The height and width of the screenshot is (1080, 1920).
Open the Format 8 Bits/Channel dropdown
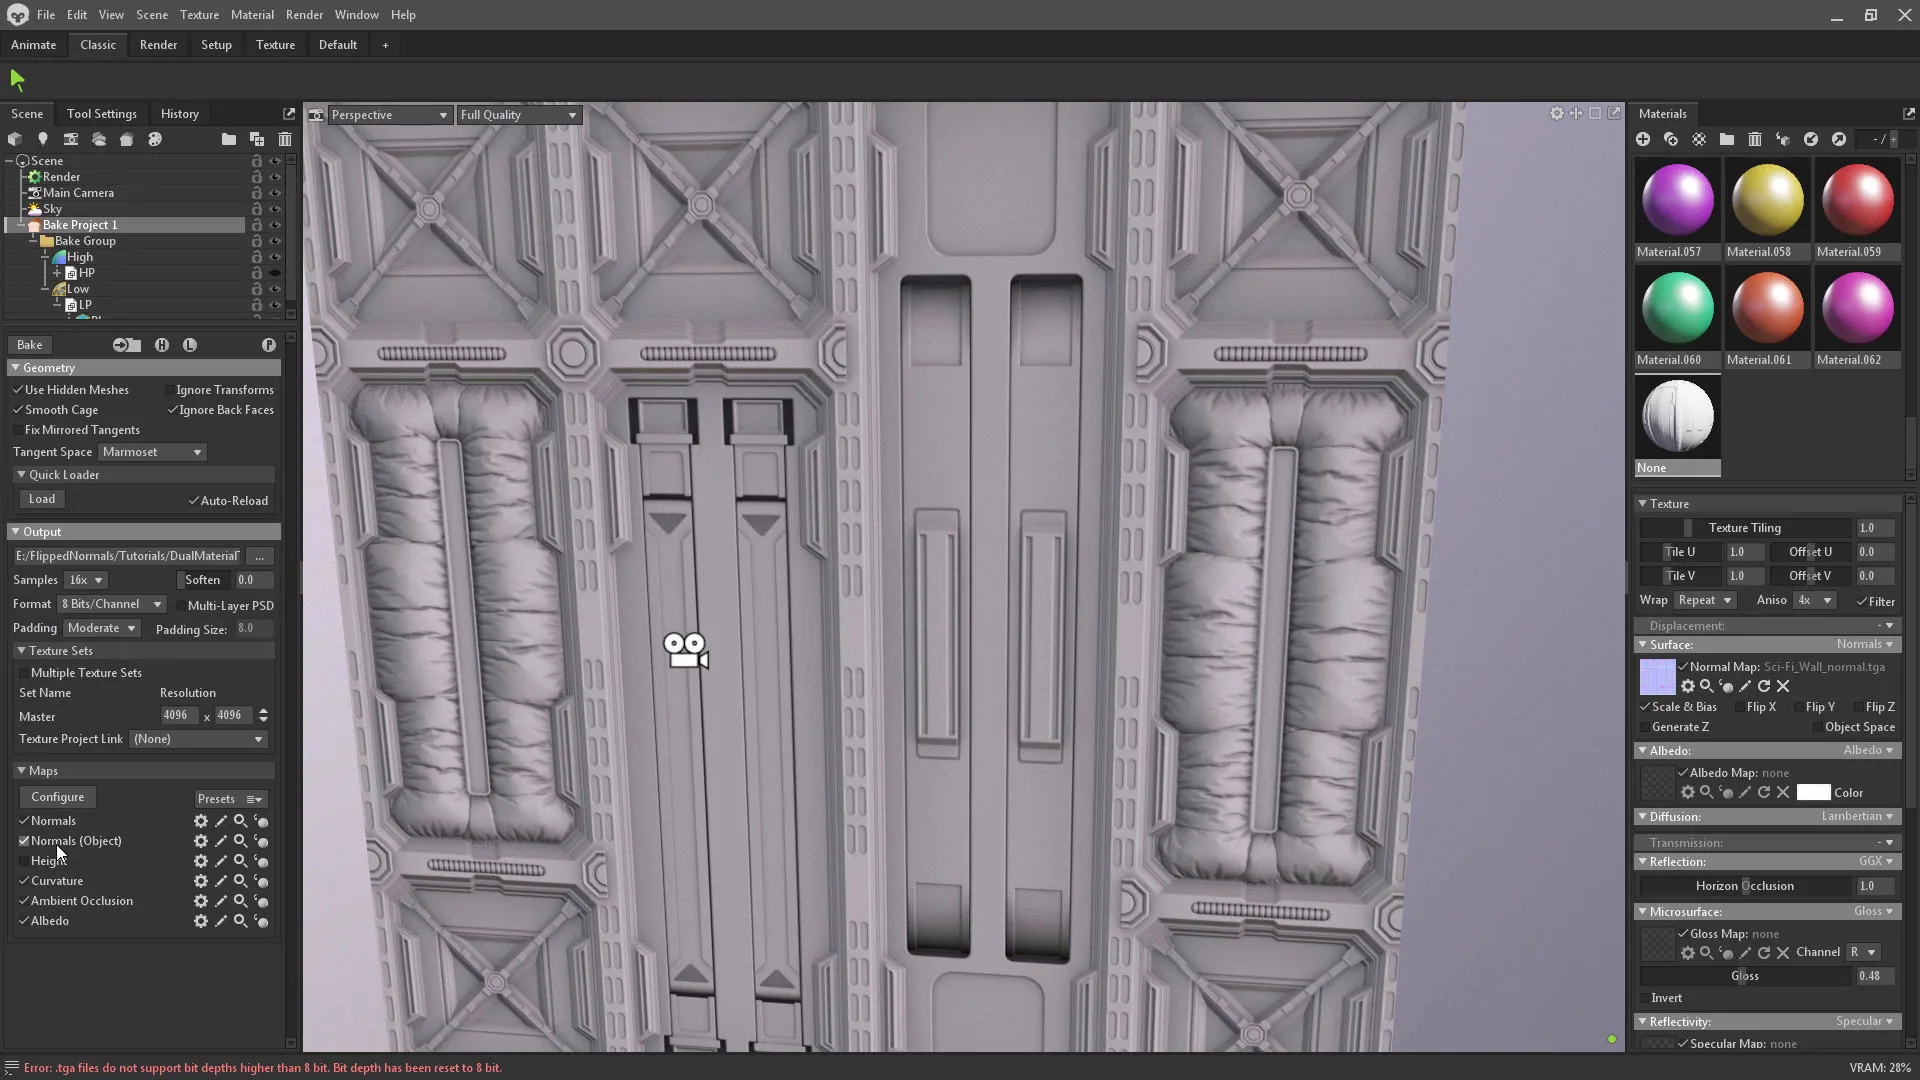point(111,604)
